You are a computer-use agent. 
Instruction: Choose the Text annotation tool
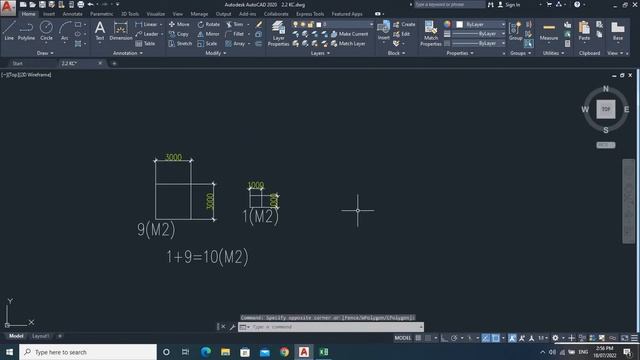pyautogui.click(x=100, y=31)
